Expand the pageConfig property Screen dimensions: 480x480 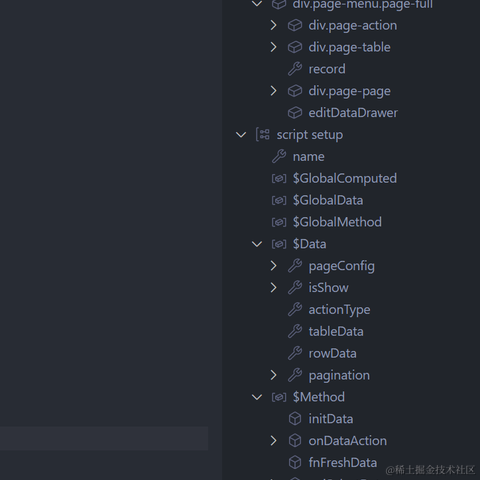coord(273,266)
